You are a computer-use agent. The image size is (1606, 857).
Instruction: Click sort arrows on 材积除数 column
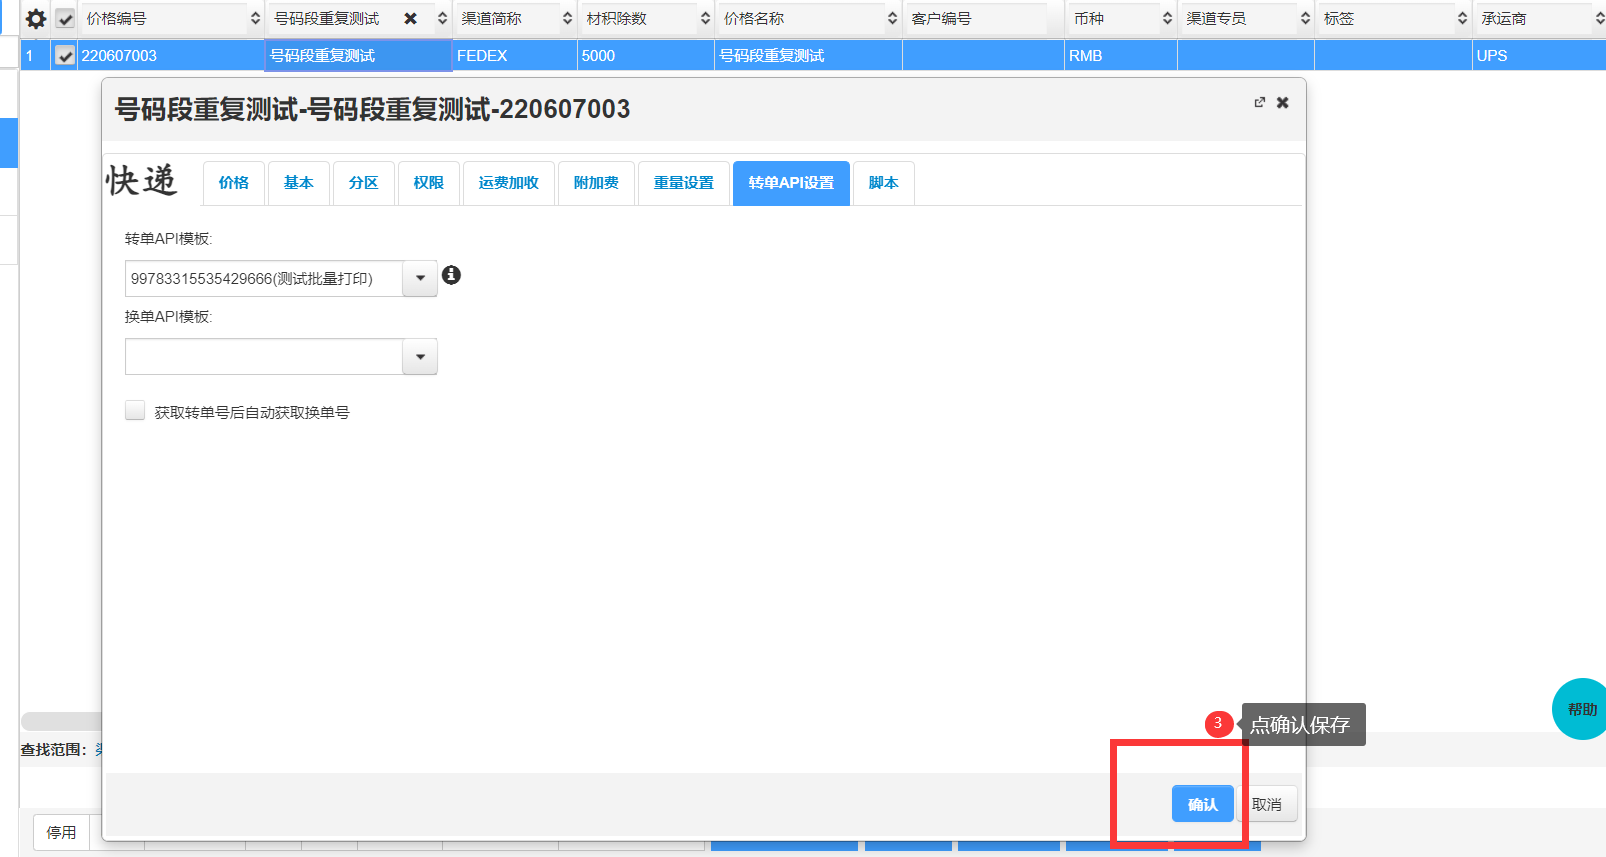[705, 19]
